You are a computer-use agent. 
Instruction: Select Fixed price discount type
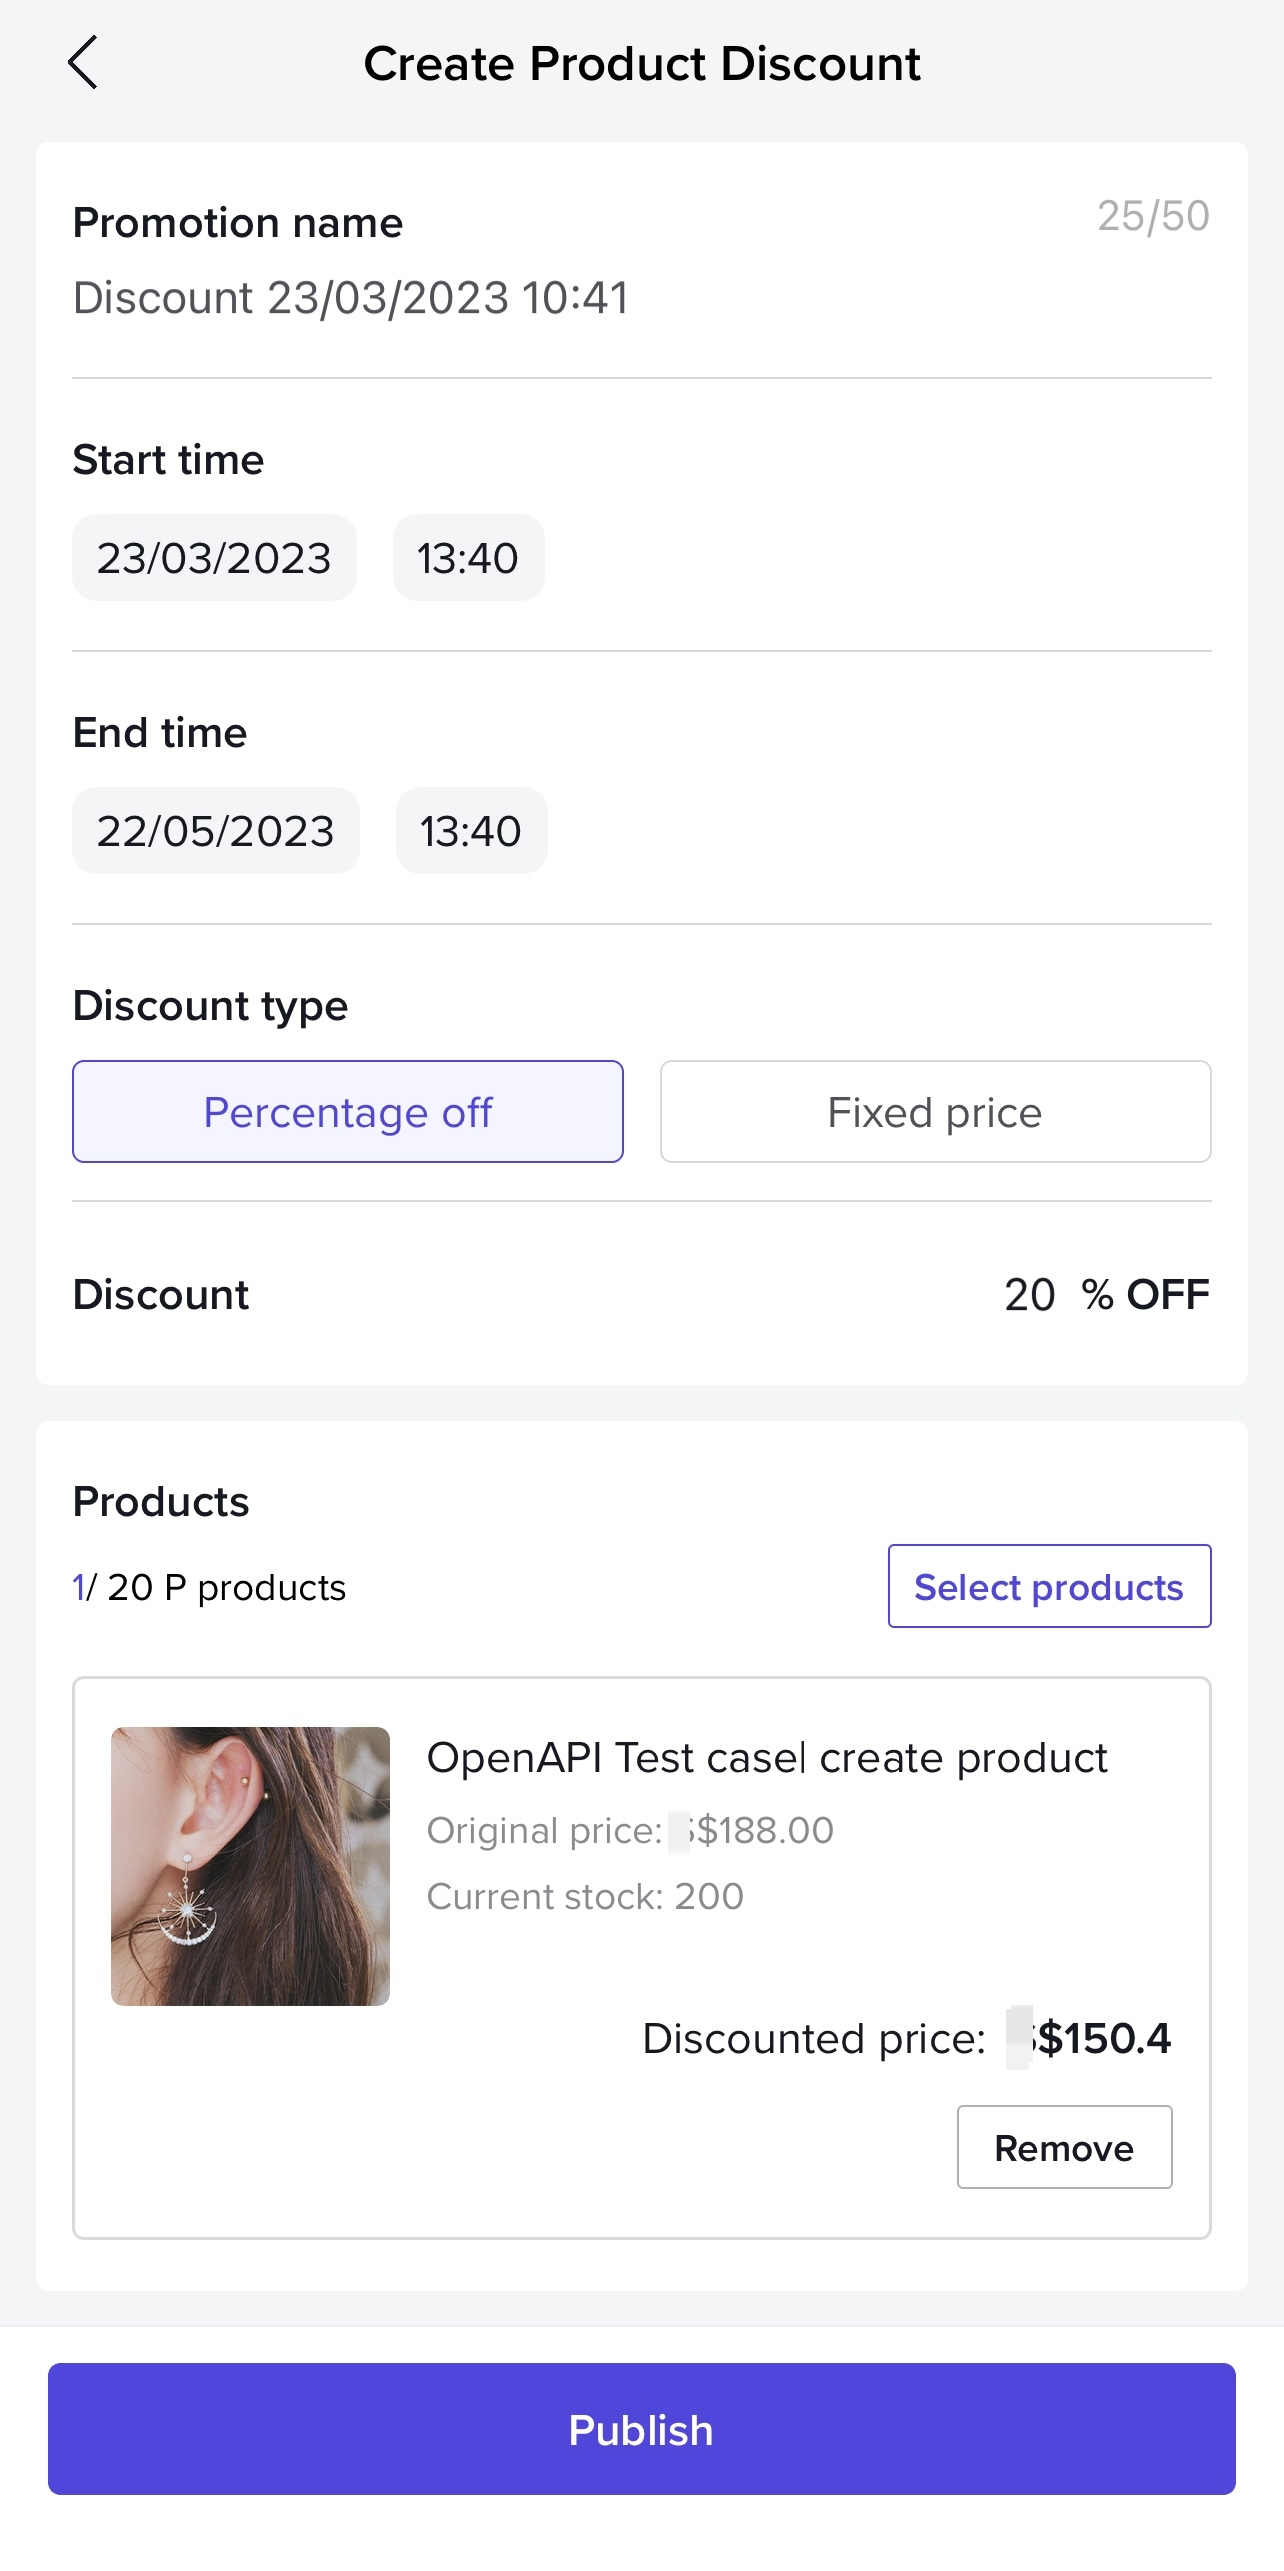point(935,1112)
